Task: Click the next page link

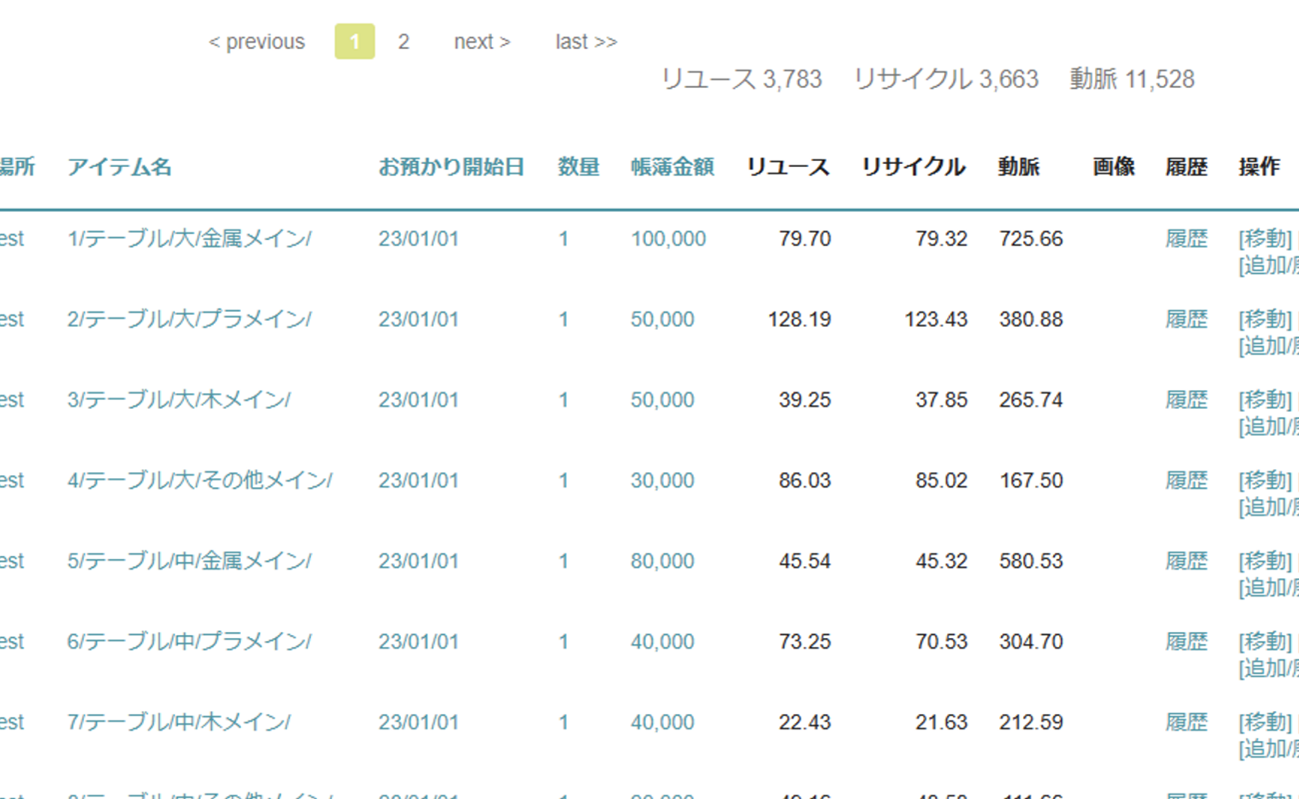Action: click(482, 42)
